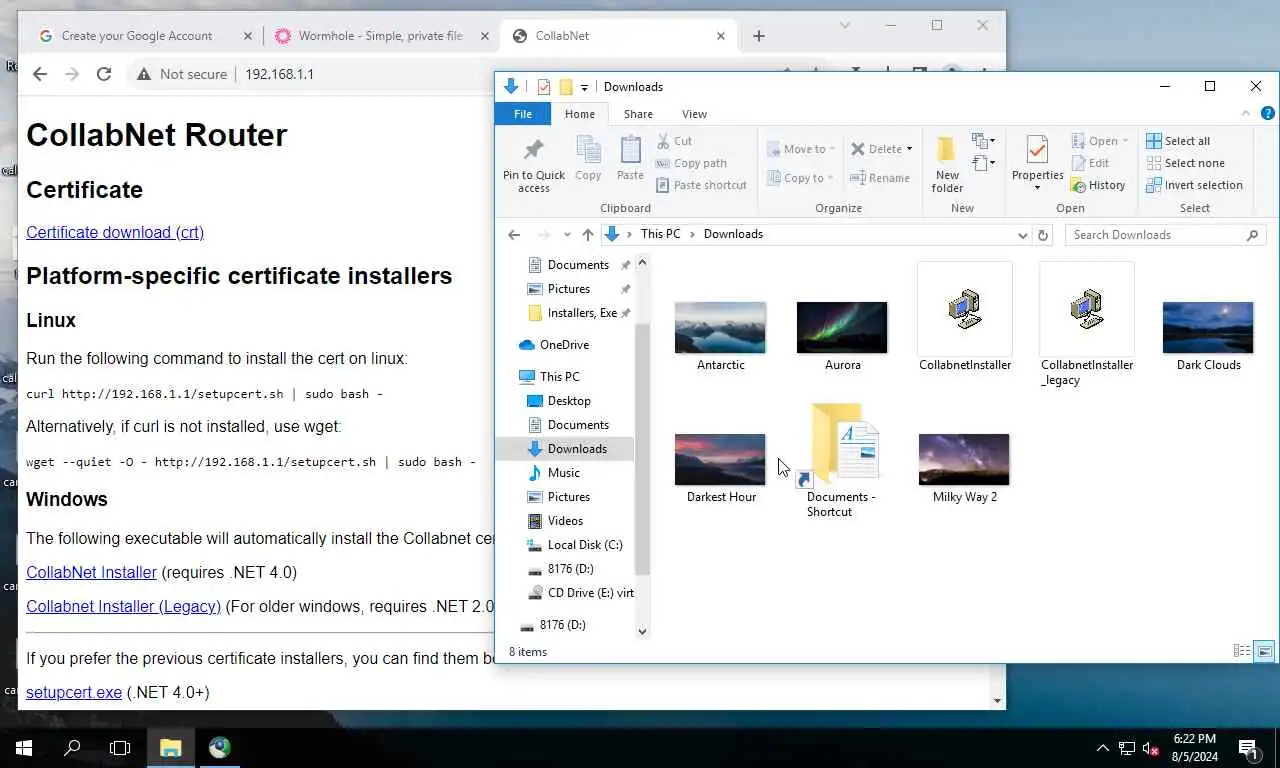Click the setupcert.exe link
The image size is (1280, 768).
click(x=74, y=692)
